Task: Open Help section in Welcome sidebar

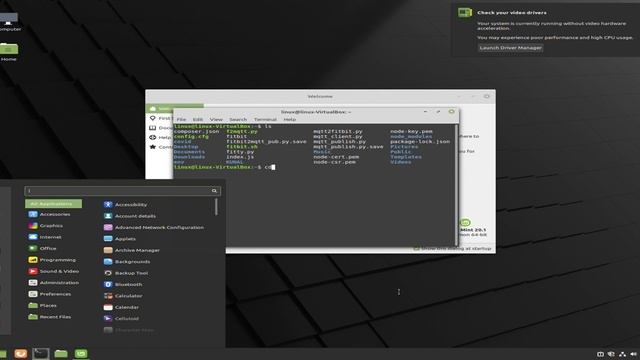Action: (160, 138)
